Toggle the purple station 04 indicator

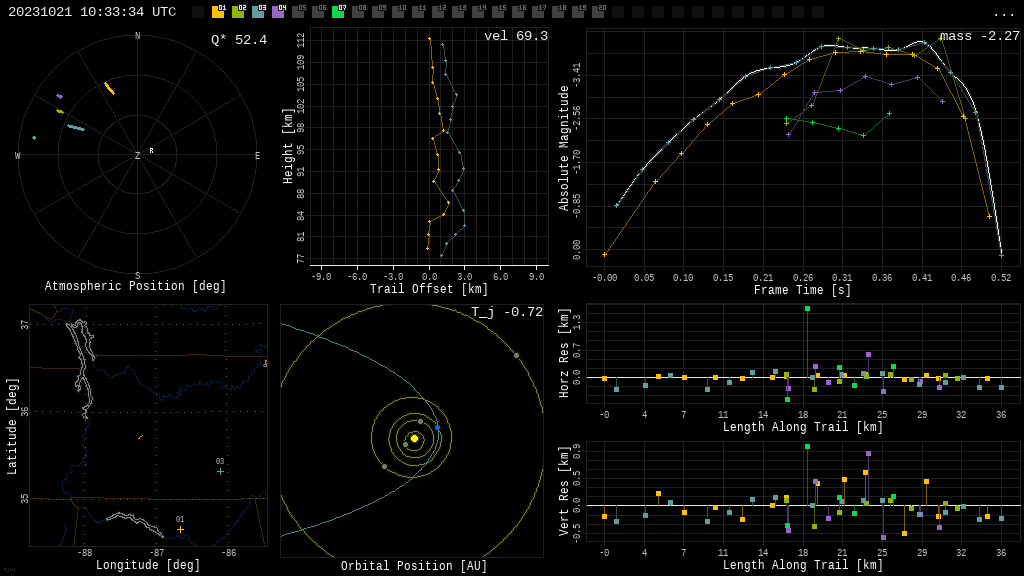click(x=278, y=12)
